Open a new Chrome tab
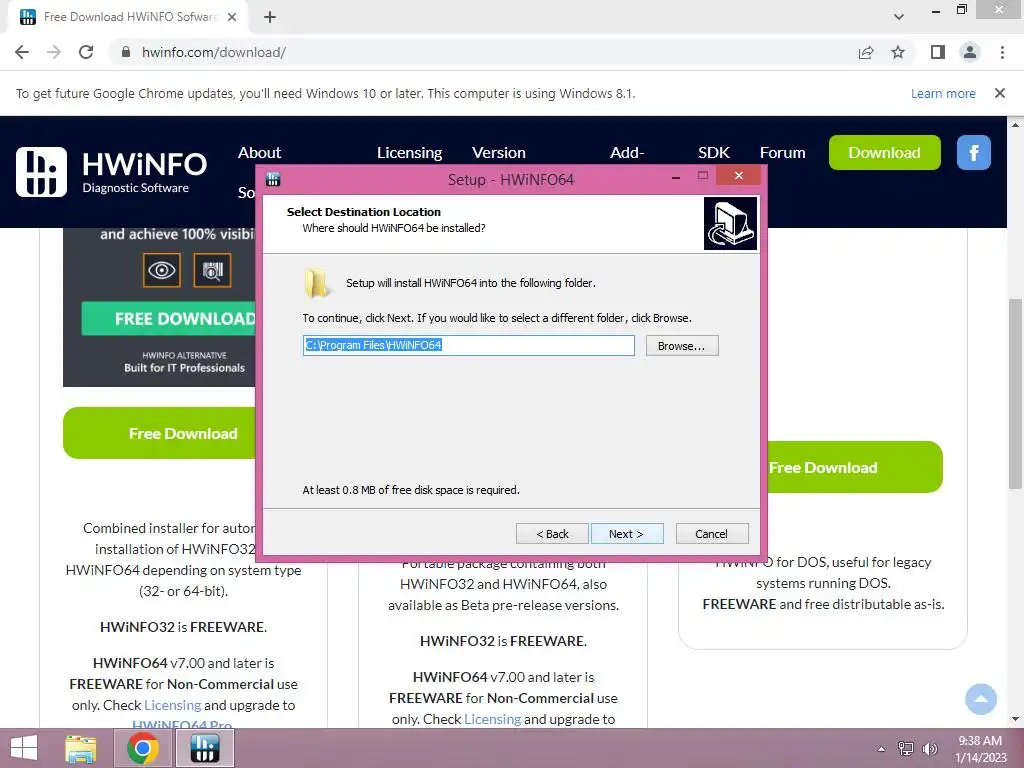The width and height of the screenshot is (1024, 768). coord(270,17)
